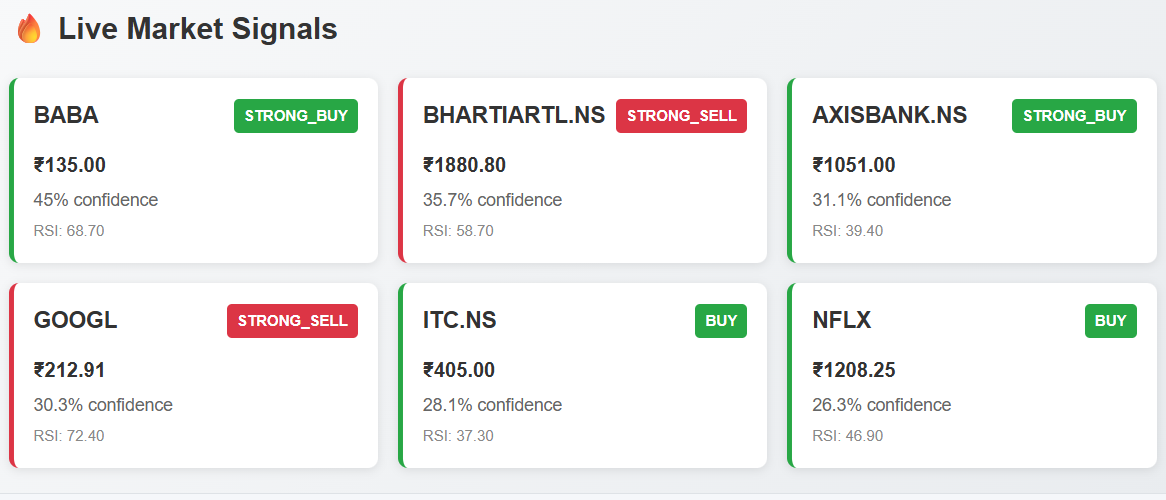1166x500 pixels.
Task: Click the STRONG_SELL badge on BHARTIARTL.NS card
Action: click(681, 116)
